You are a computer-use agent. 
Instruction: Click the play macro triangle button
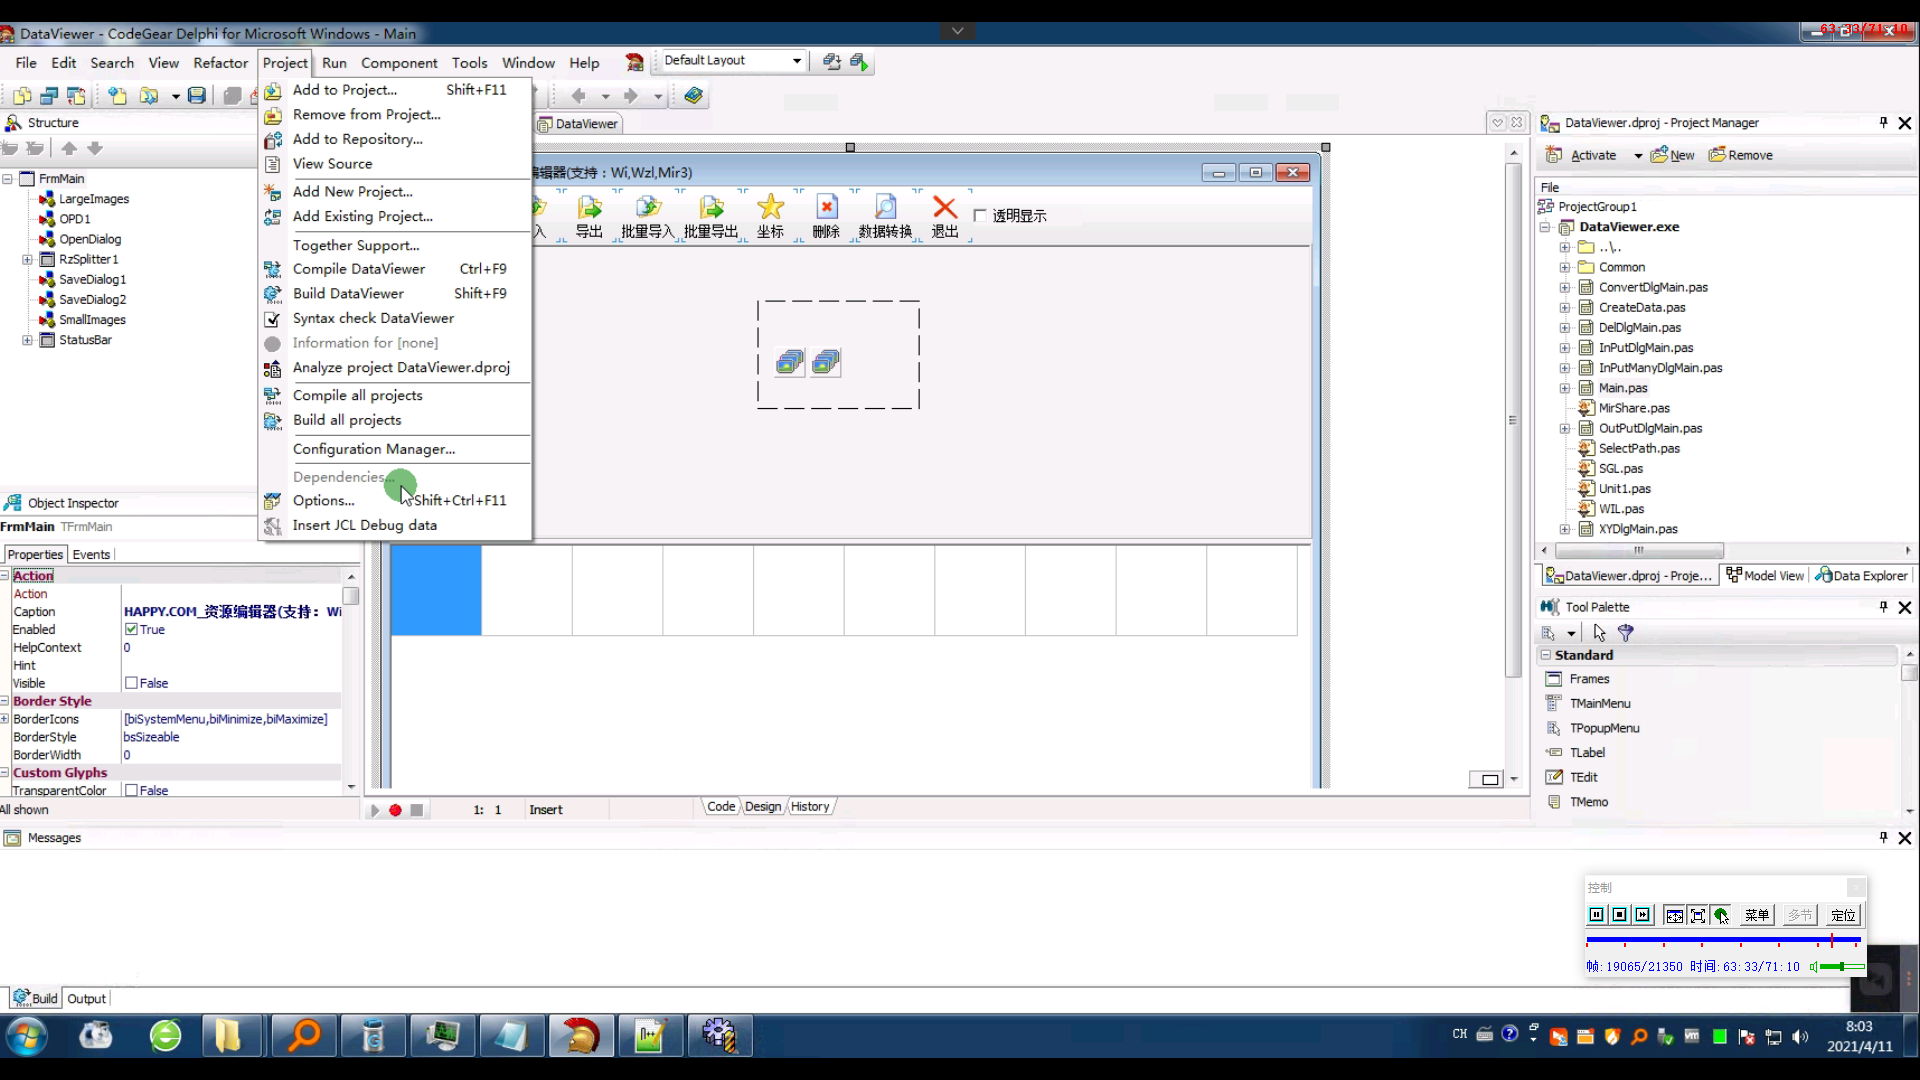point(374,810)
